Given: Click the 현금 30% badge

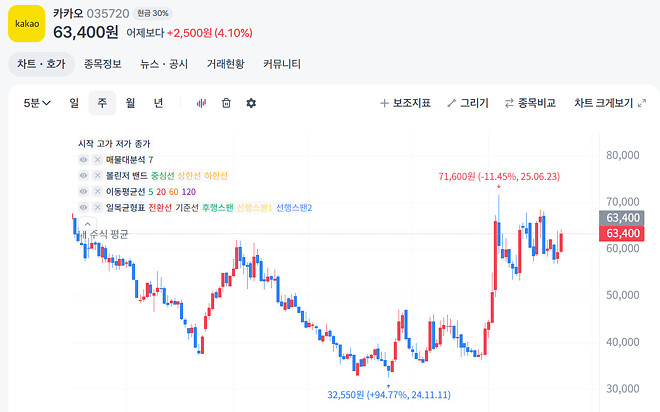Looking at the screenshot, I should pyautogui.click(x=153, y=13).
